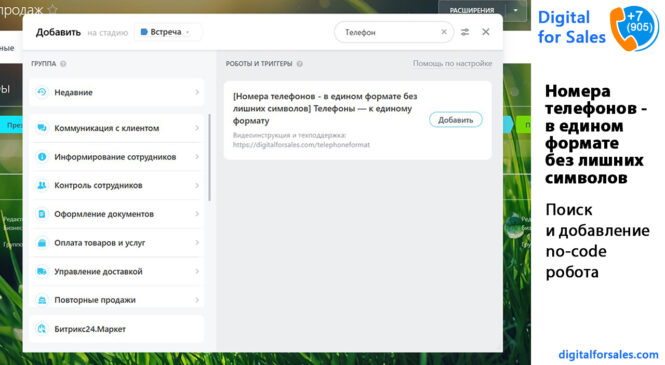
Task: Click the Оформление документов document icon
Action: pos(42,214)
